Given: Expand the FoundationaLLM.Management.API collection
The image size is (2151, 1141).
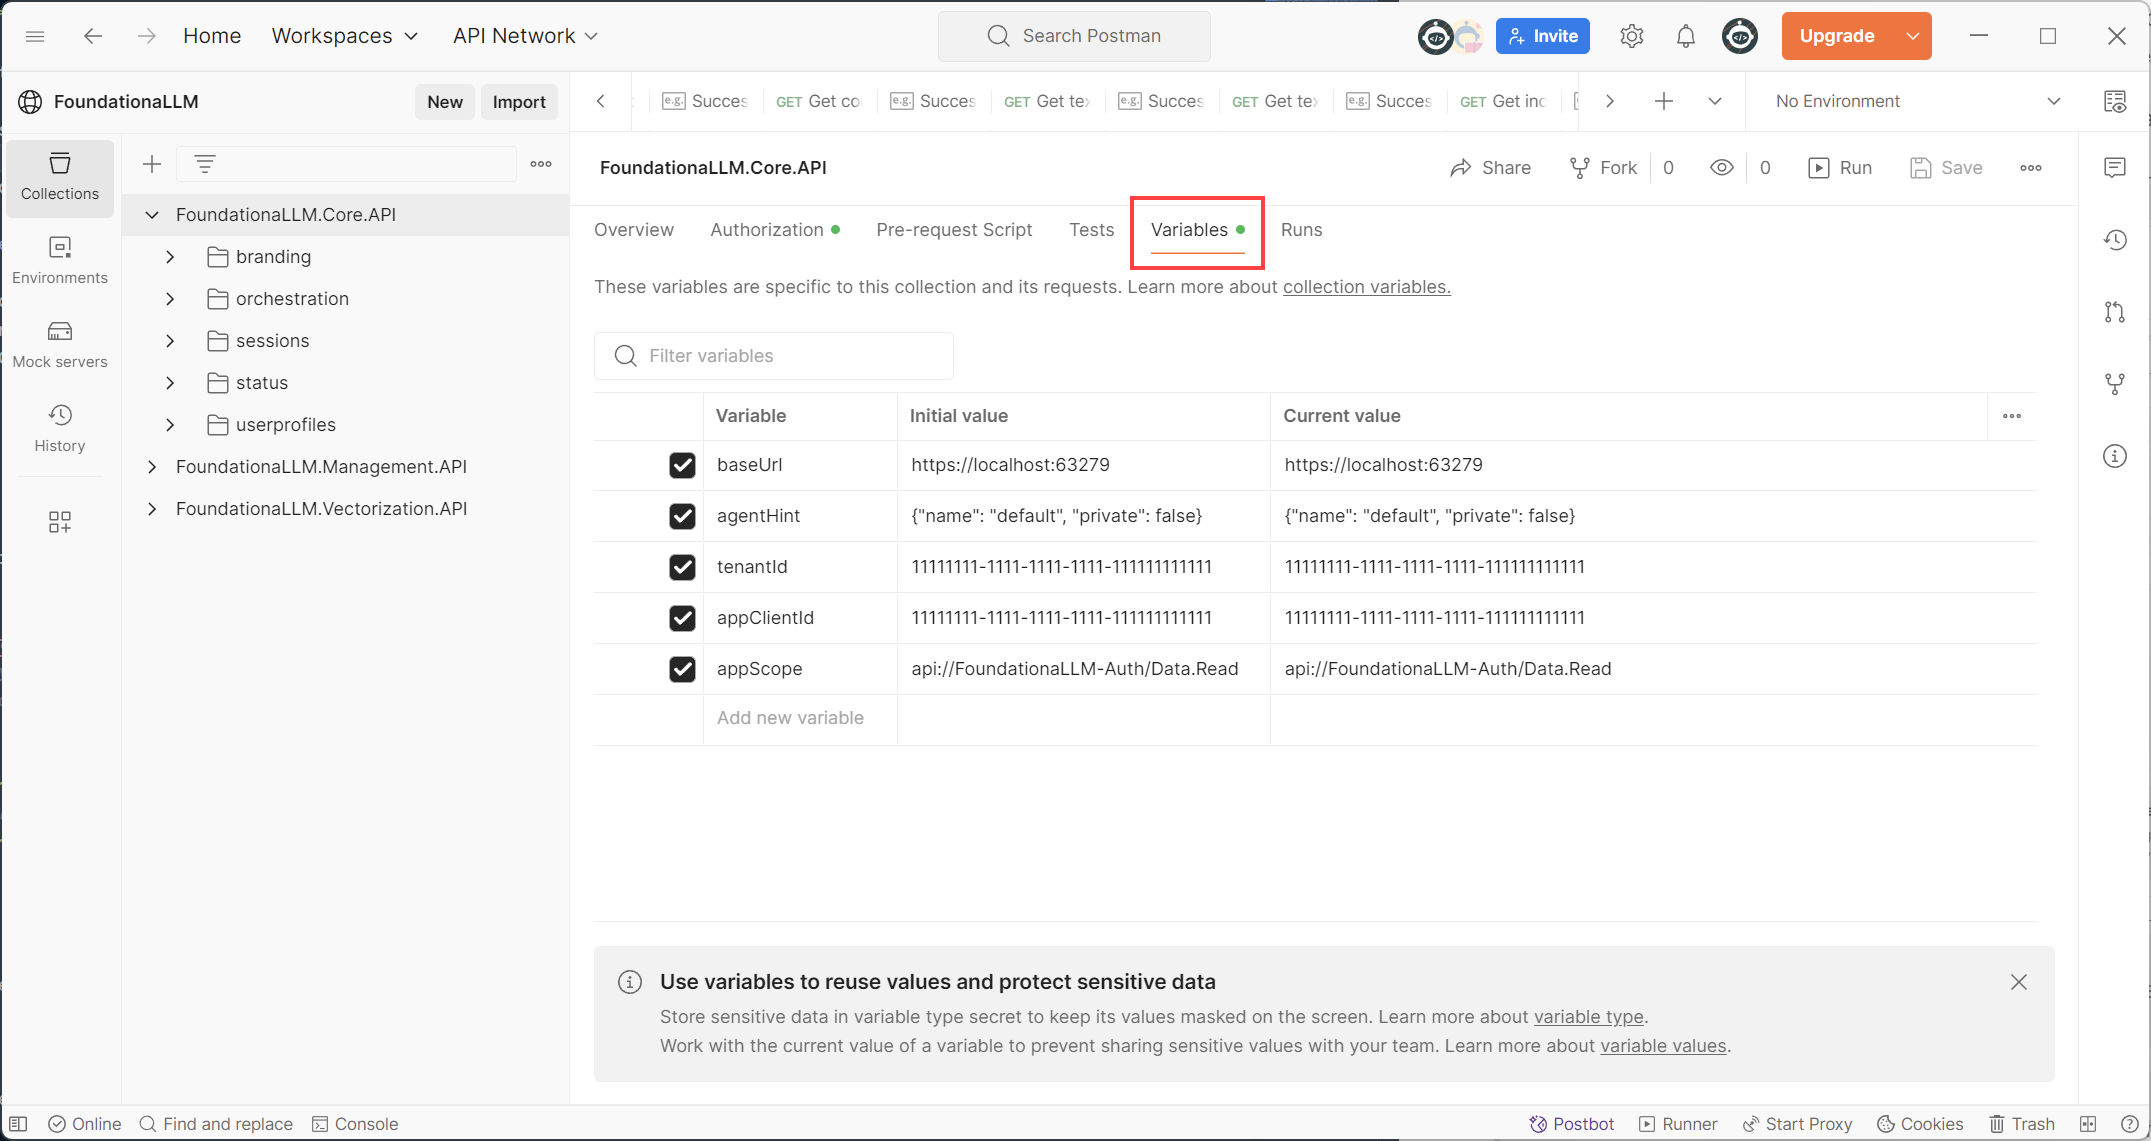Looking at the screenshot, I should pos(152,467).
